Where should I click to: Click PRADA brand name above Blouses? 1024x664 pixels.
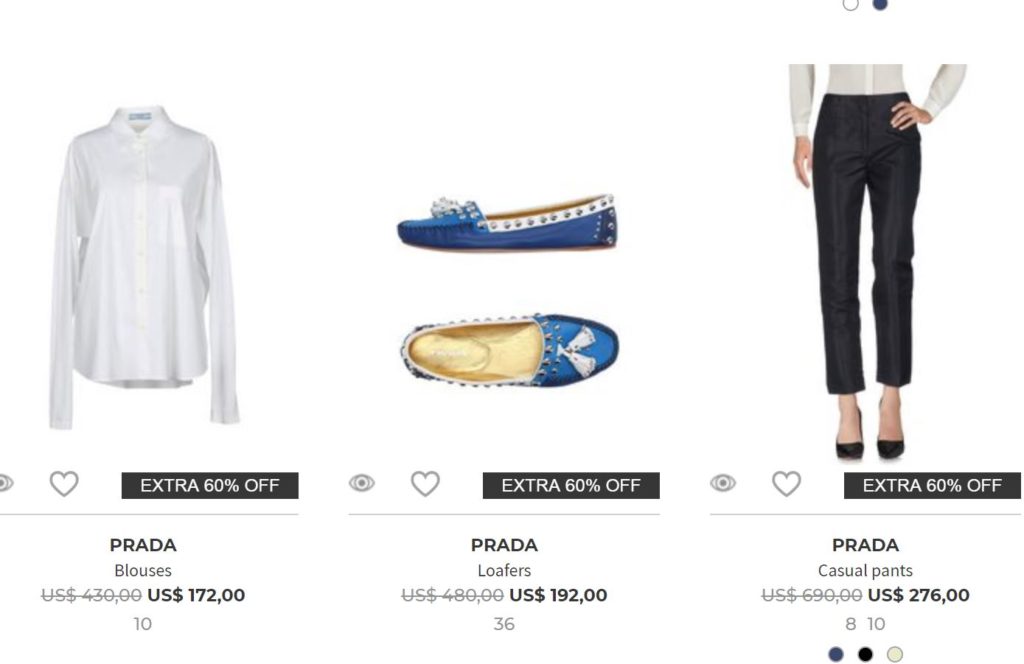143,545
